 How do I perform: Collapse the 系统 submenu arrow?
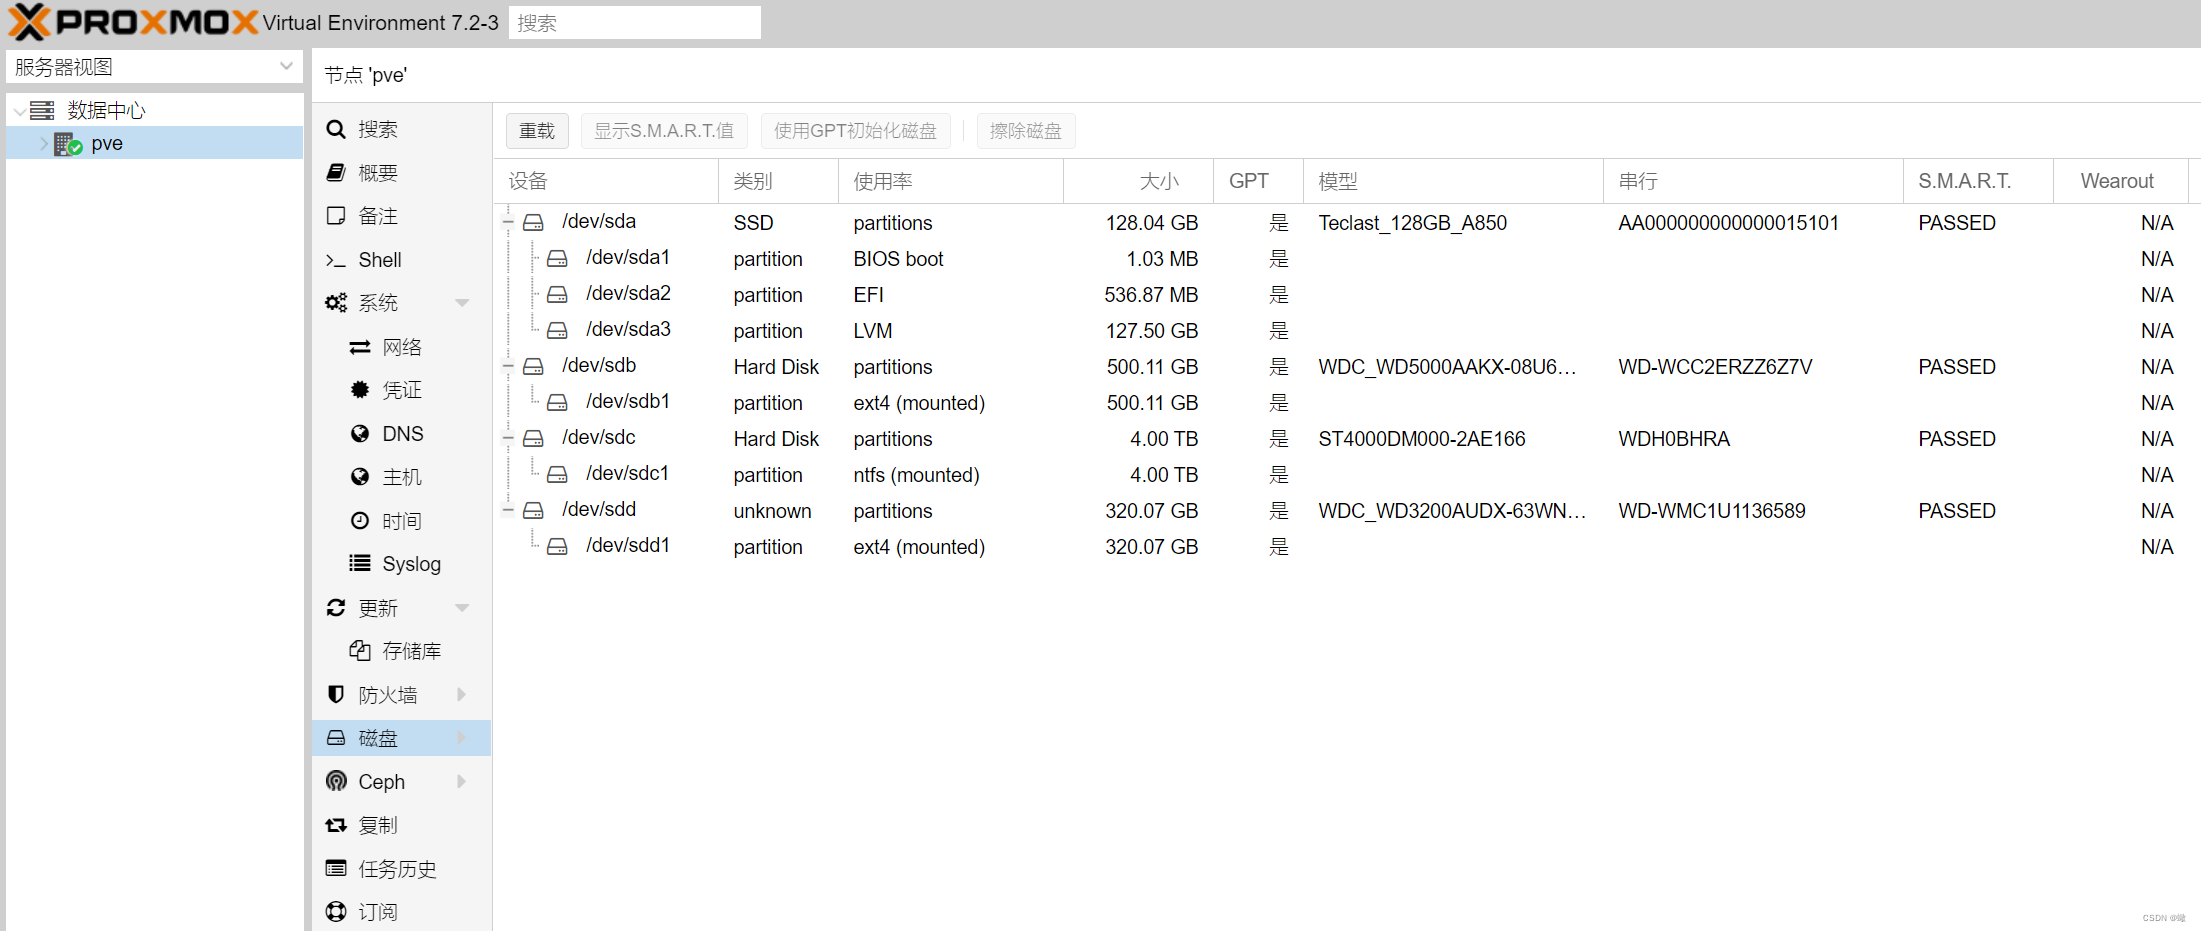[462, 303]
